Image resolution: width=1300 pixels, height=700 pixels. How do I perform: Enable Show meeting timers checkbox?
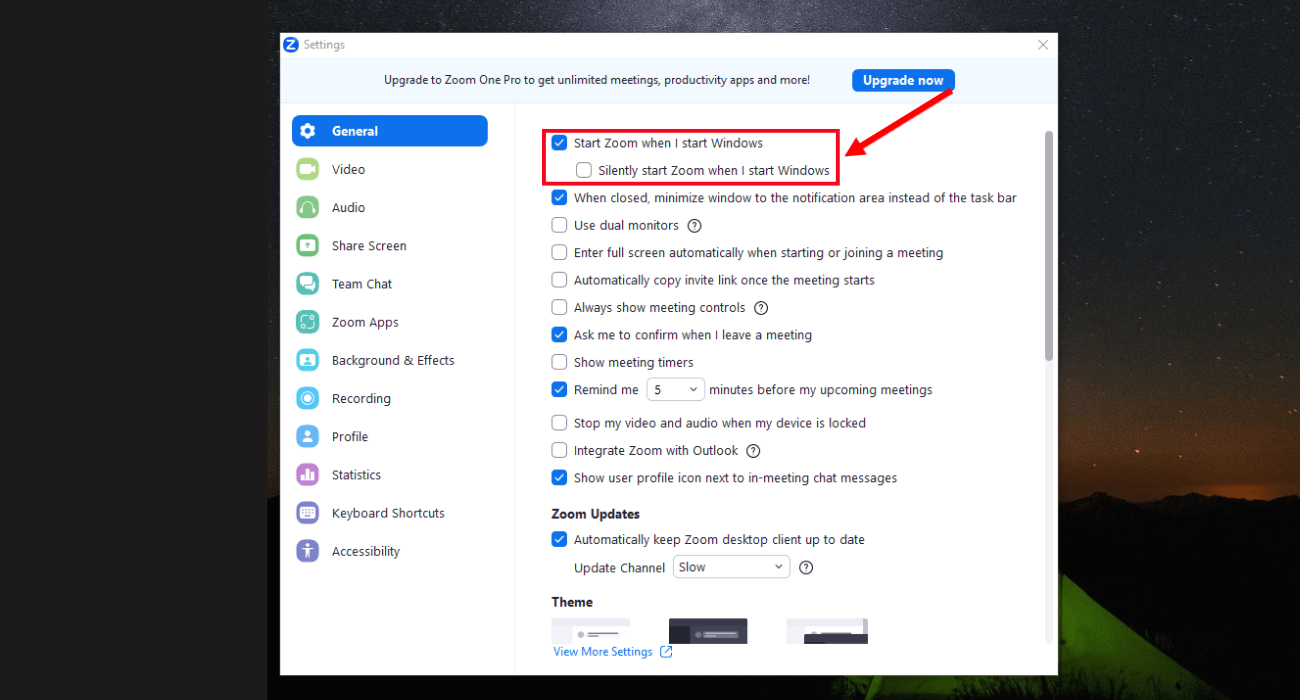(x=559, y=362)
